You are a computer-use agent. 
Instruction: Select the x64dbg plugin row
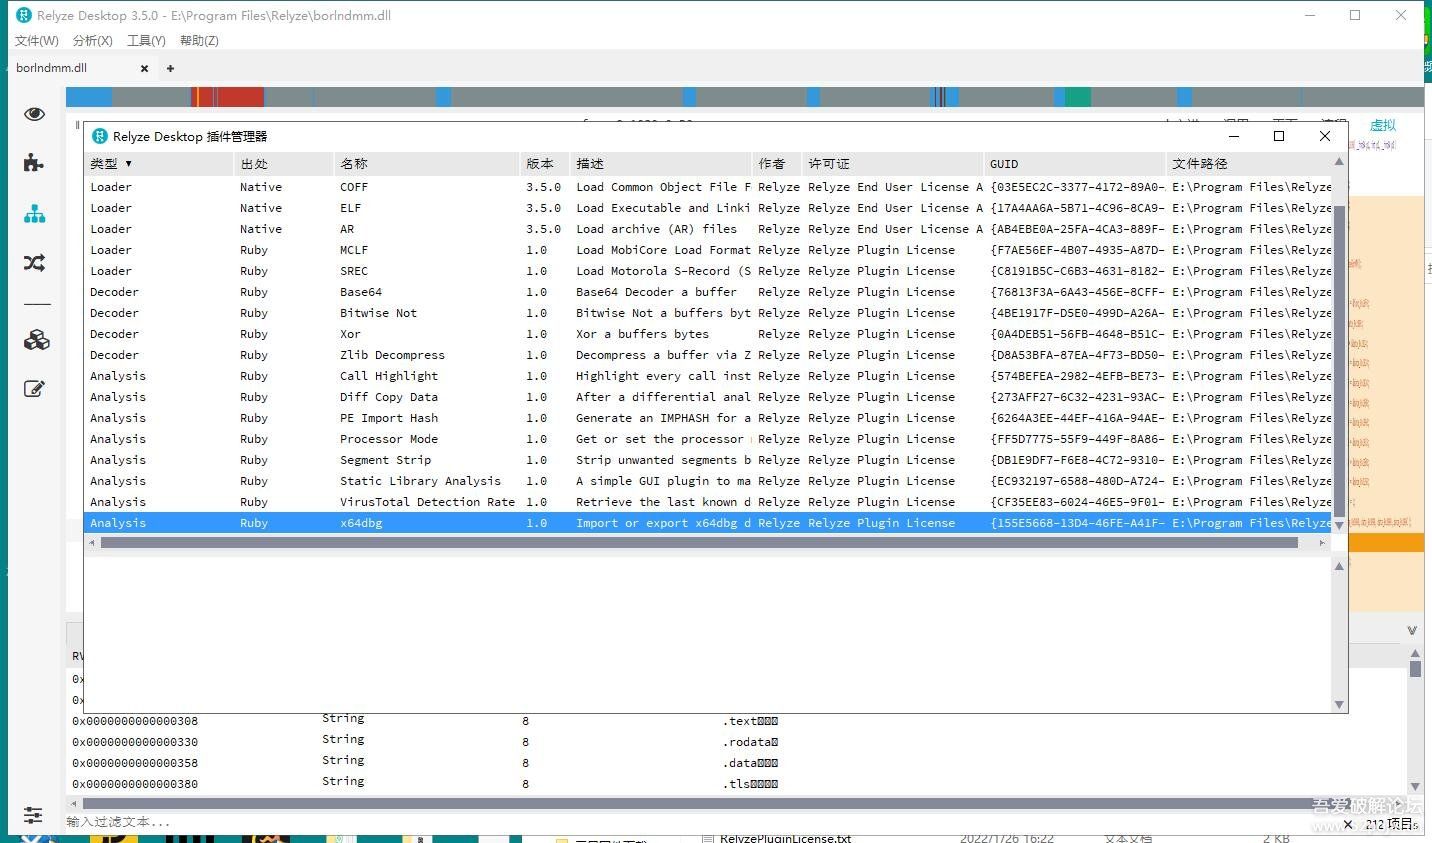coord(708,523)
